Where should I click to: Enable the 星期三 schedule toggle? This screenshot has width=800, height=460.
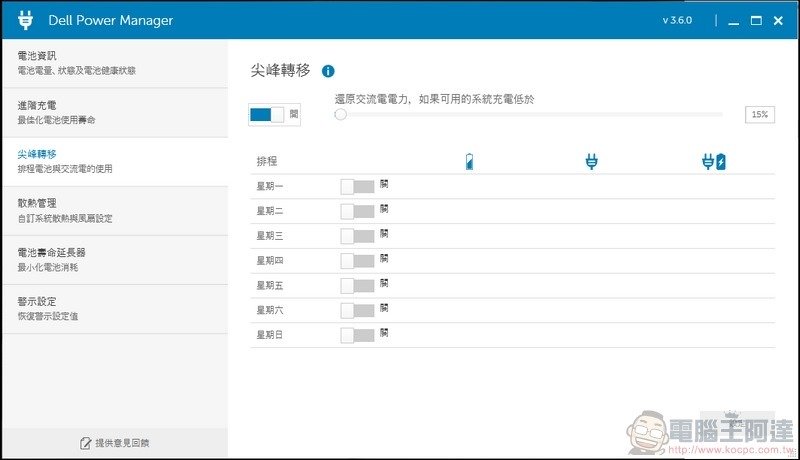click(357, 236)
